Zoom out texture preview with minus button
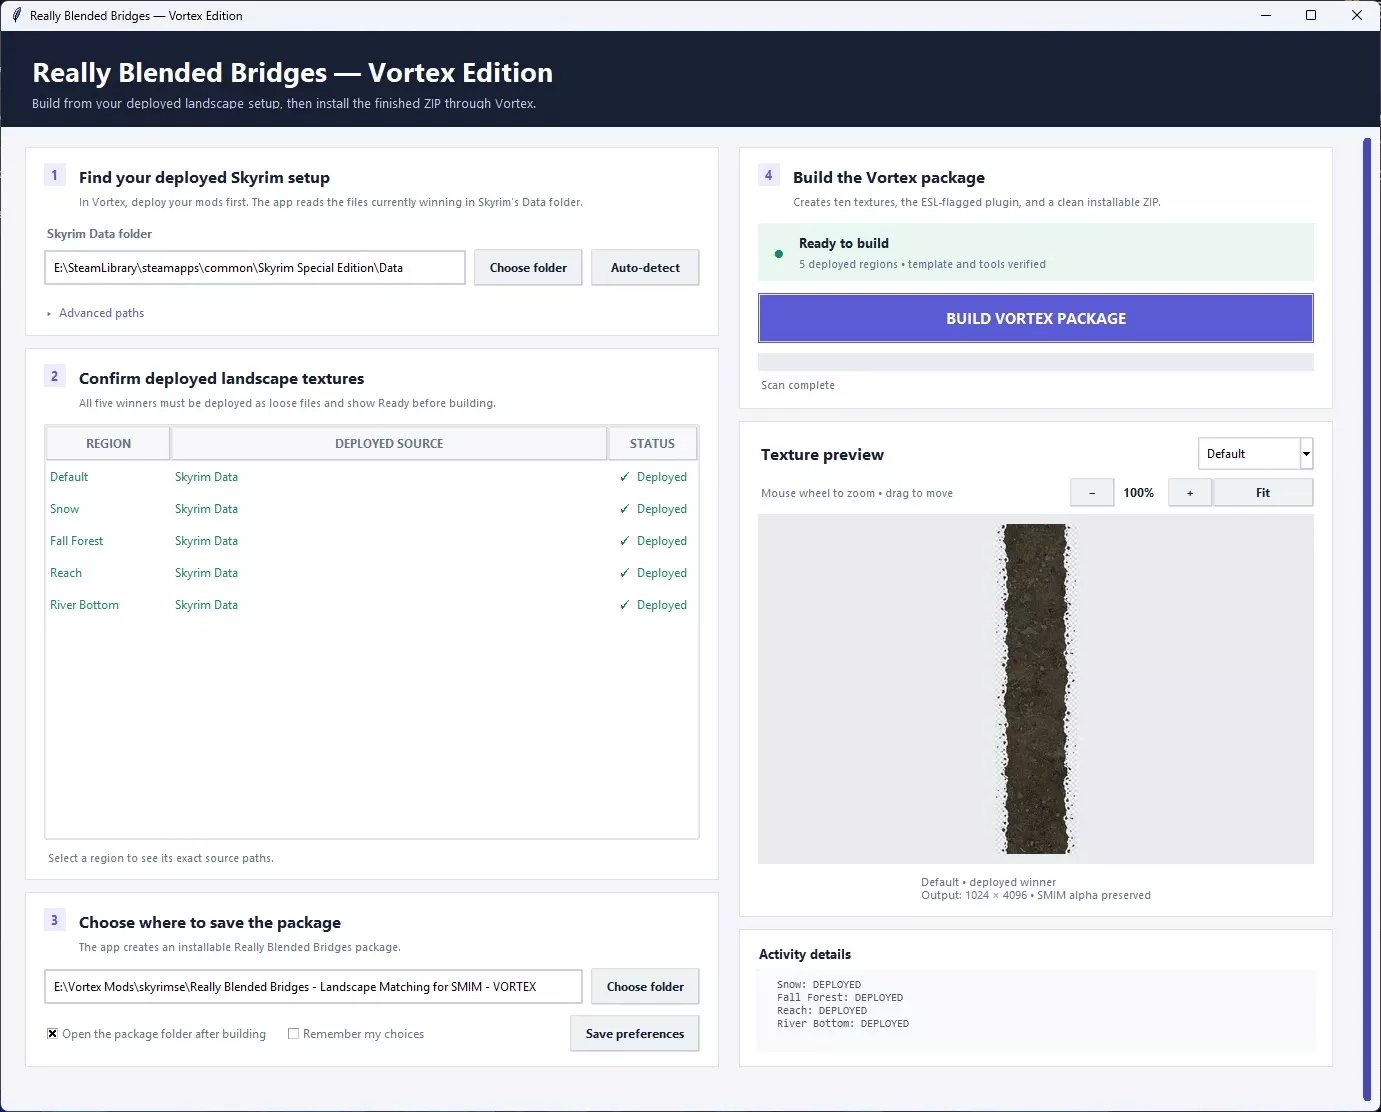The image size is (1381, 1112). point(1092,493)
